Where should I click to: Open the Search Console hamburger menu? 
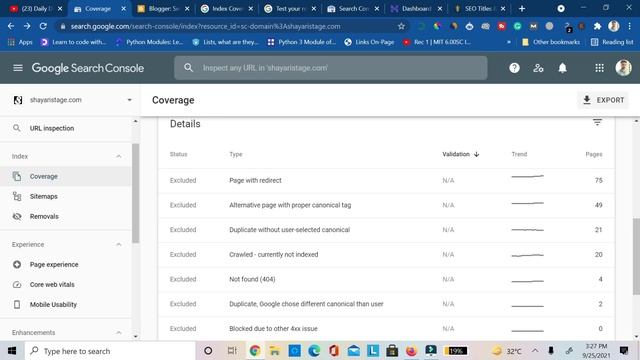coord(18,68)
